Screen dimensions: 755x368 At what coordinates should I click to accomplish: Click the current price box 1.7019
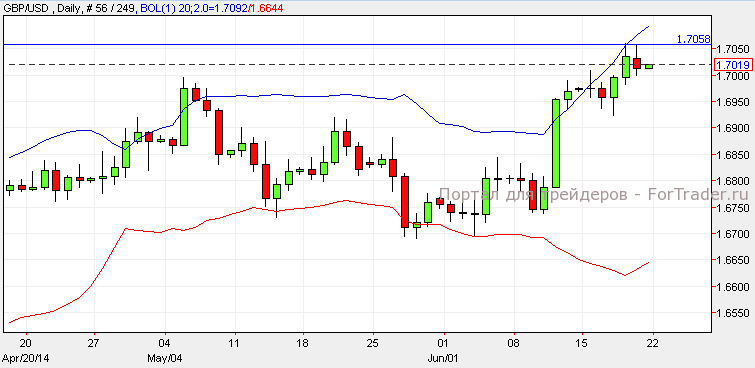point(732,65)
